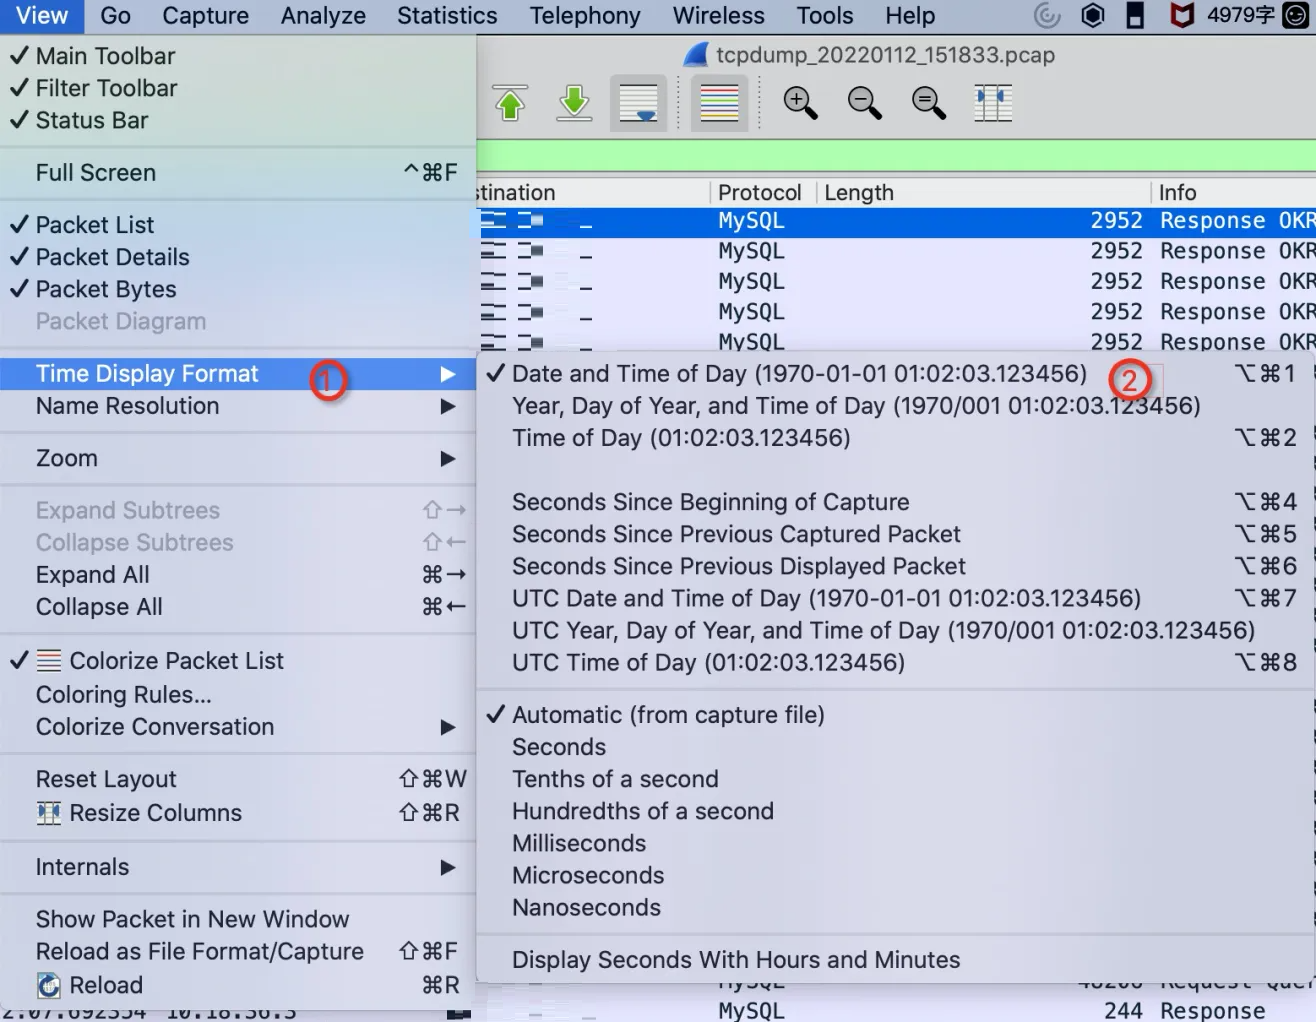This screenshot has width=1316, height=1022.
Task: Open the Telephony menu
Action: point(584,15)
